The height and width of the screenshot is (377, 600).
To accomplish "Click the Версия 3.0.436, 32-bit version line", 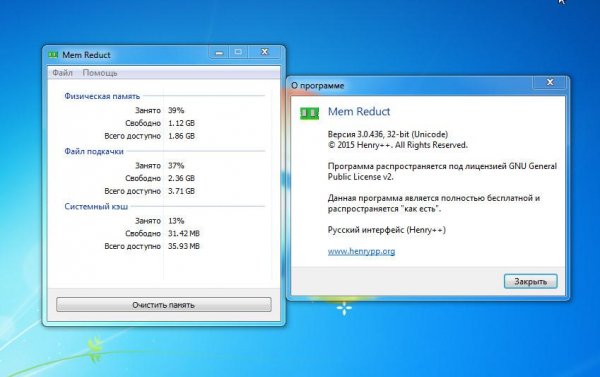I will pos(388,134).
